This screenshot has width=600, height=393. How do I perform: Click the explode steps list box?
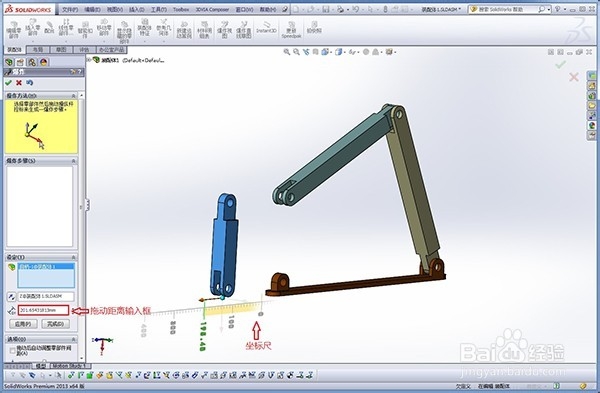click(39, 207)
